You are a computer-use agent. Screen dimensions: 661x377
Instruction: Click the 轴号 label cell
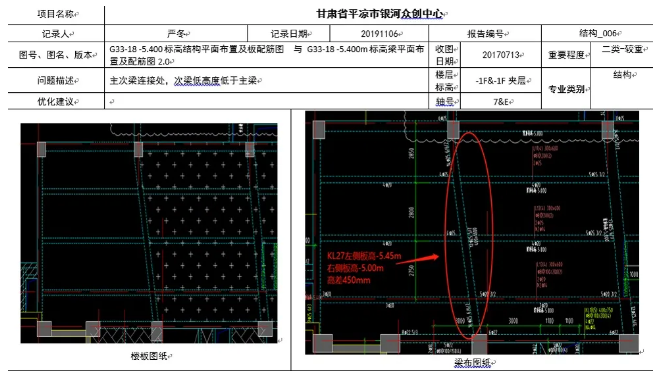pyautogui.click(x=444, y=101)
